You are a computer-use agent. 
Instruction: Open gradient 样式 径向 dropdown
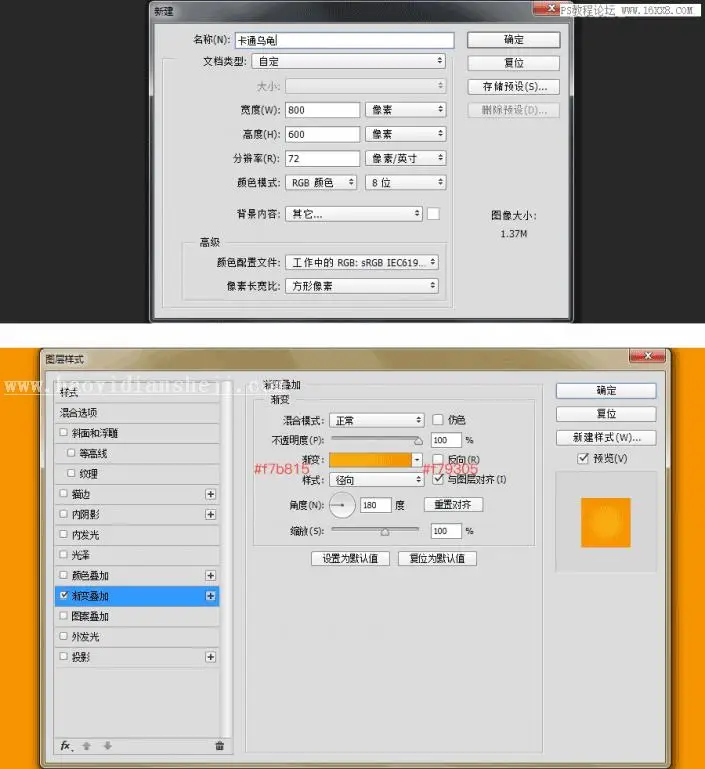[x=376, y=480]
